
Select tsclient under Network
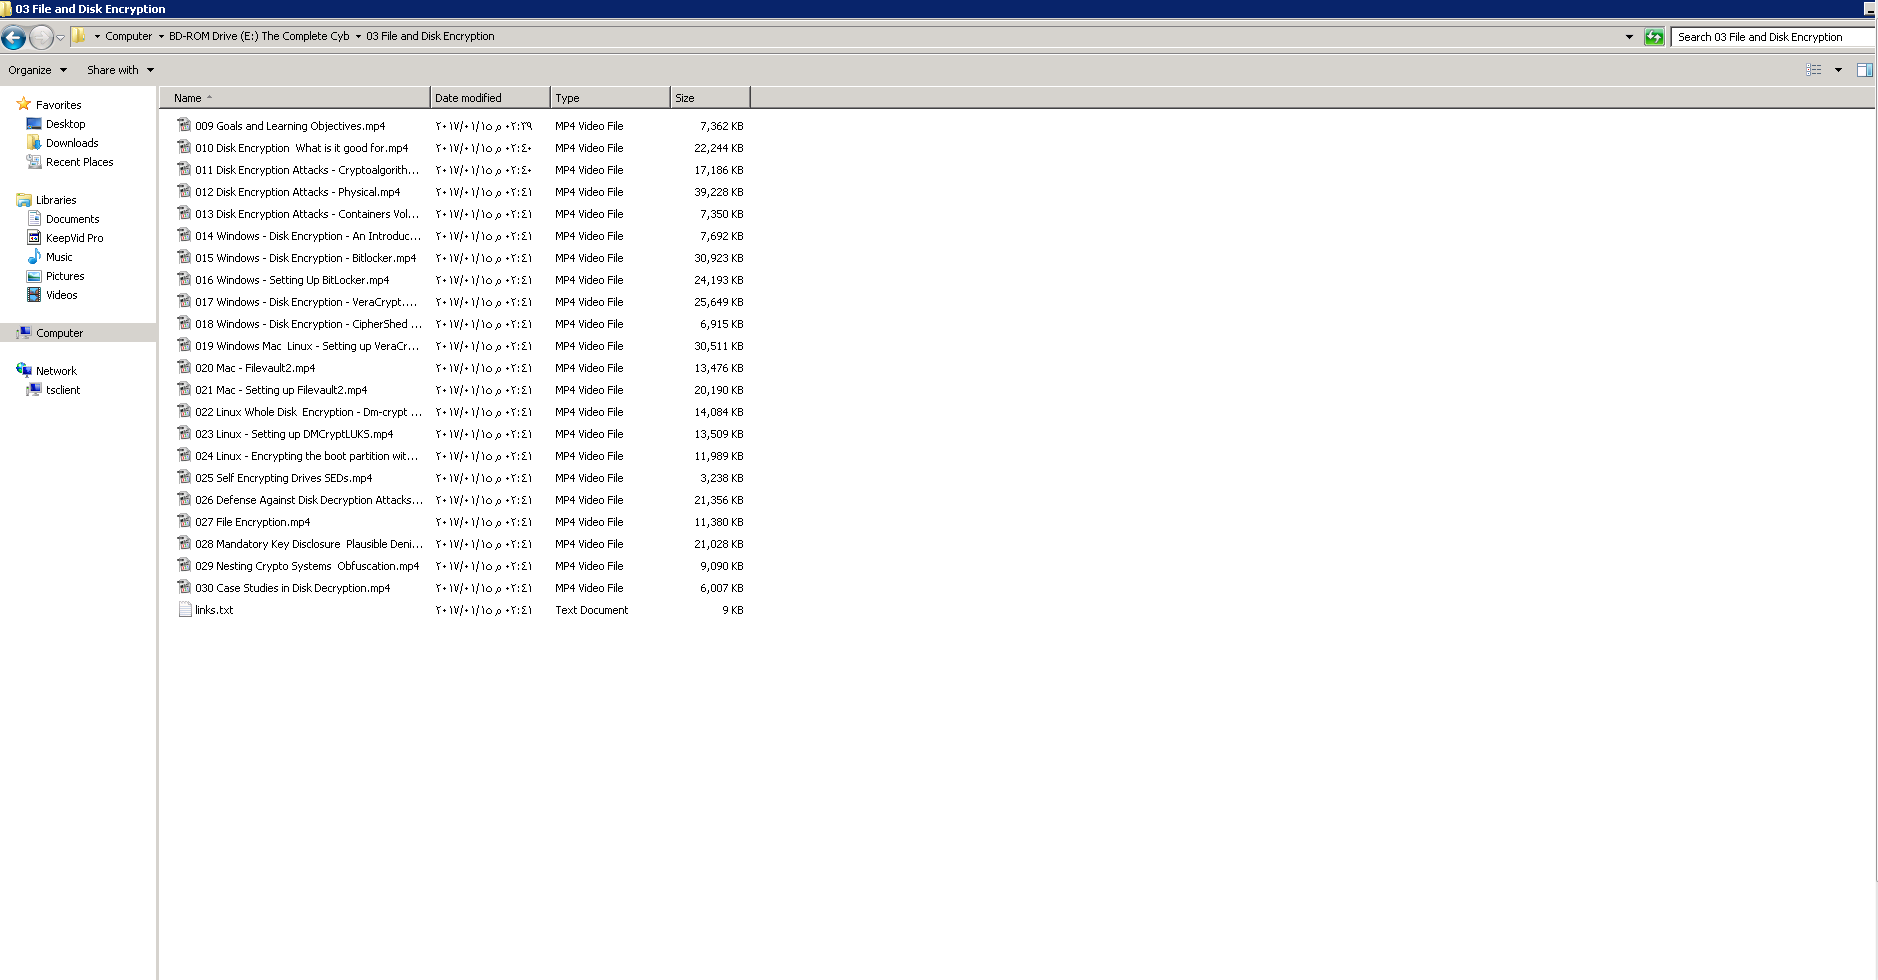click(62, 390)
